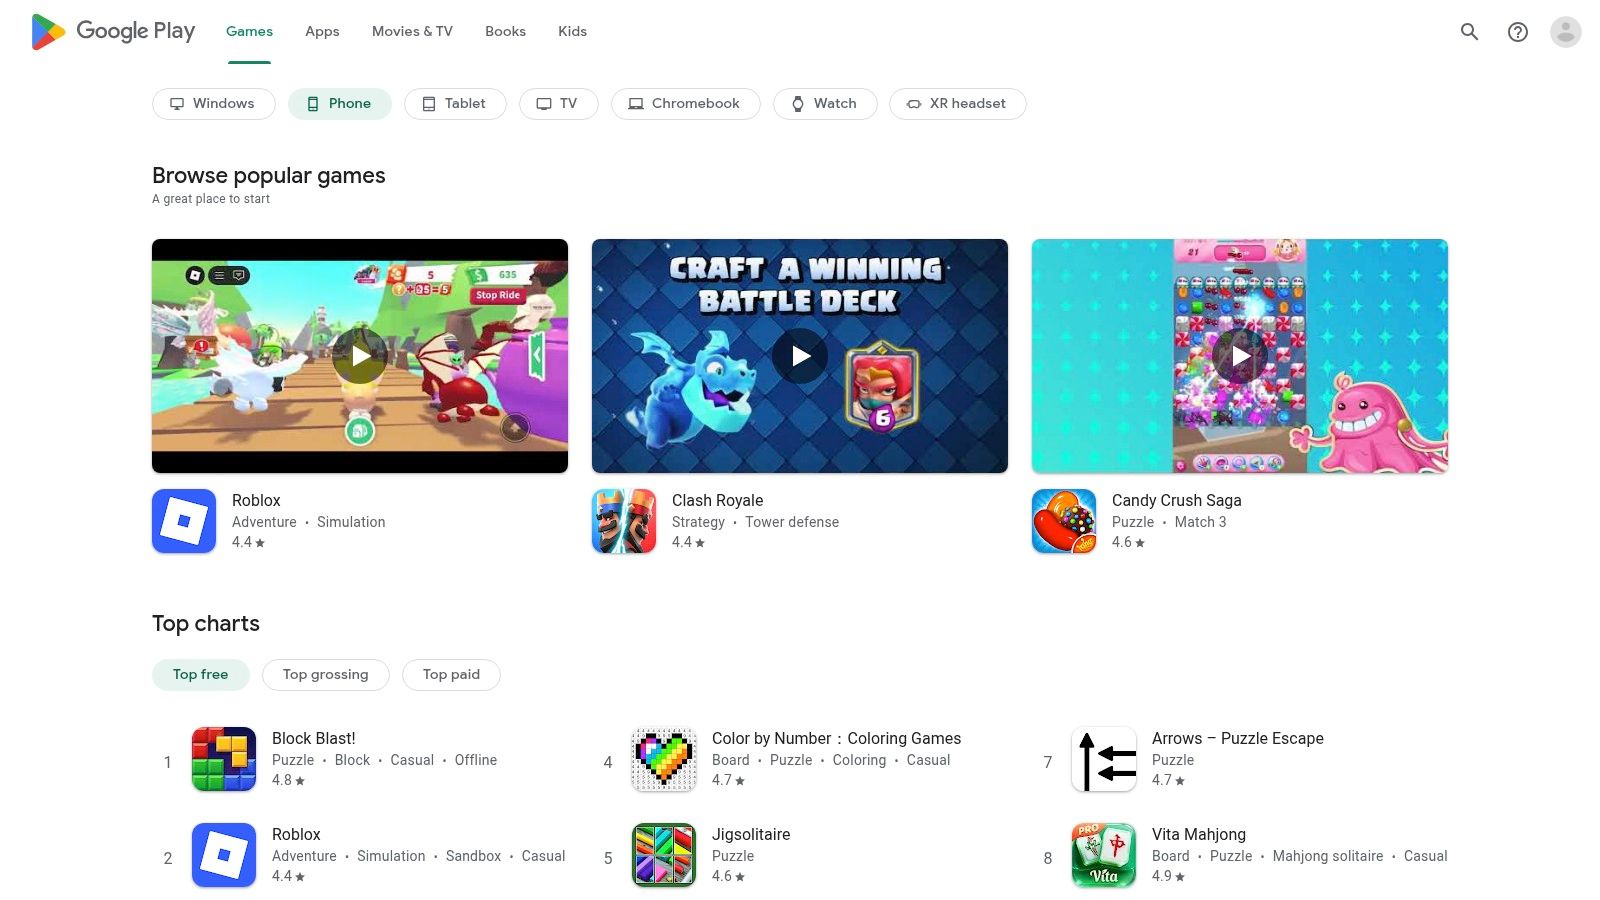Viewport: 1600px width, 900px height.
Task: Select the XR headset filter chip
Action: point(957,103)
